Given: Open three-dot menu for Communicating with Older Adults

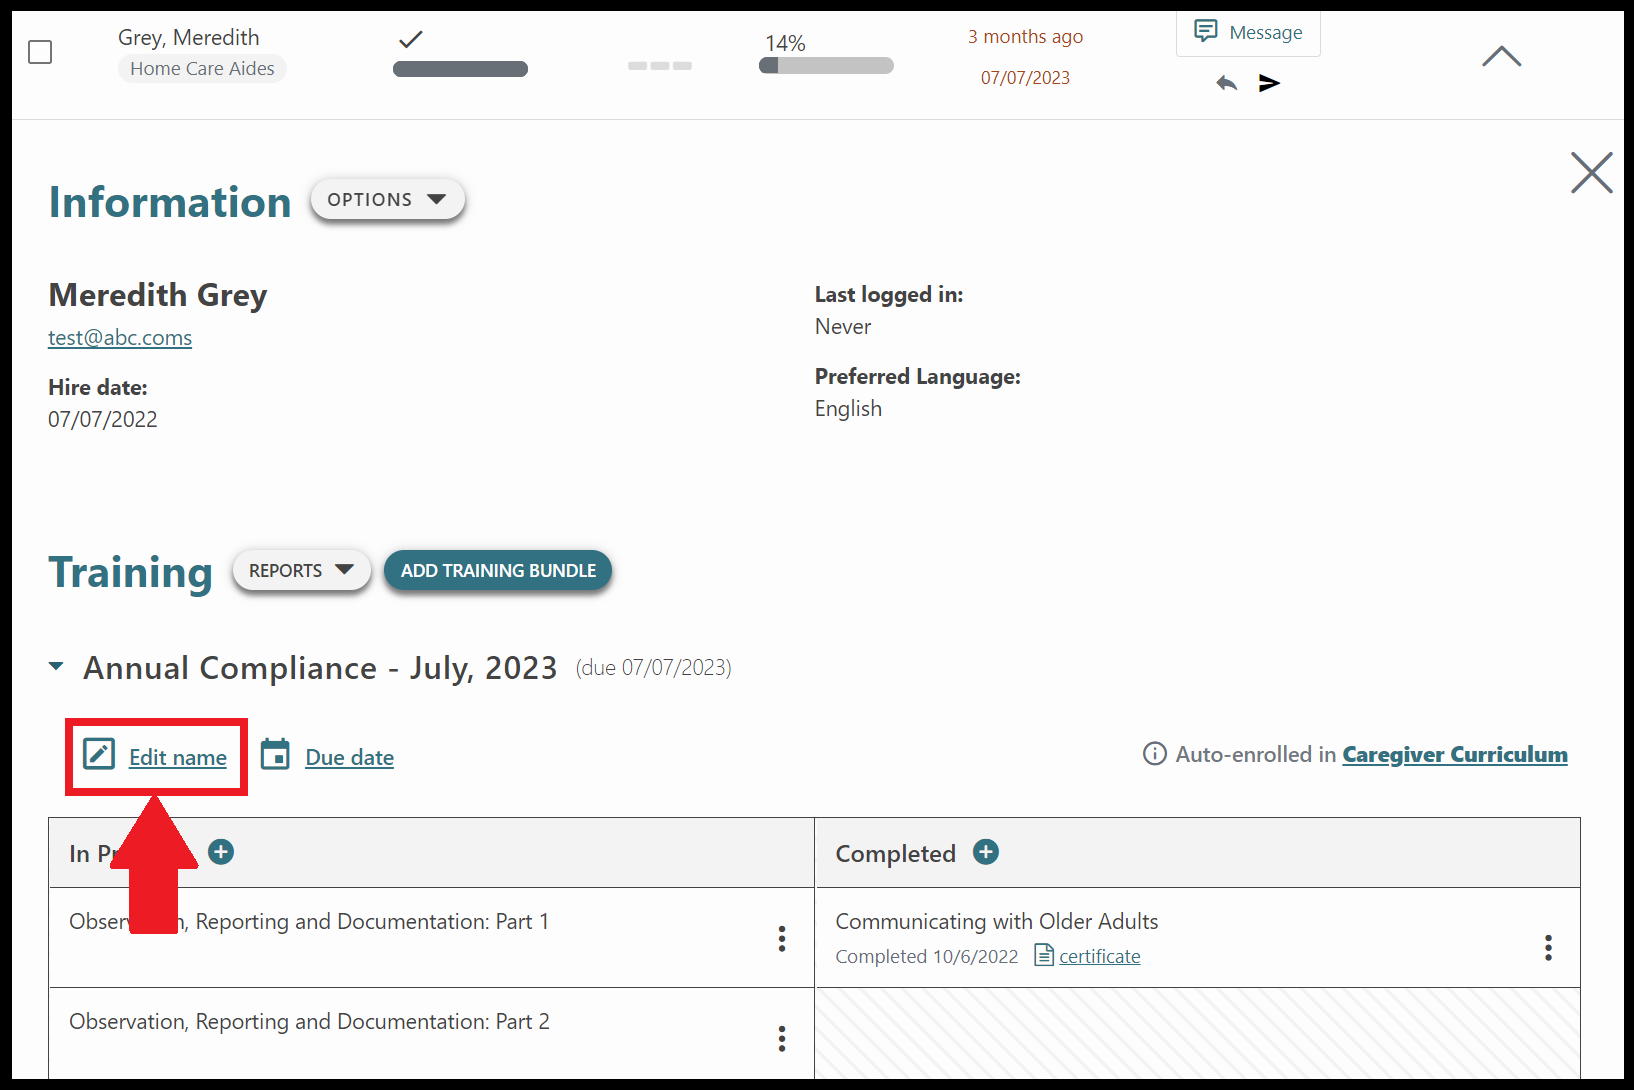Looking at the screenshot, I should click(x=1547, y=948).
